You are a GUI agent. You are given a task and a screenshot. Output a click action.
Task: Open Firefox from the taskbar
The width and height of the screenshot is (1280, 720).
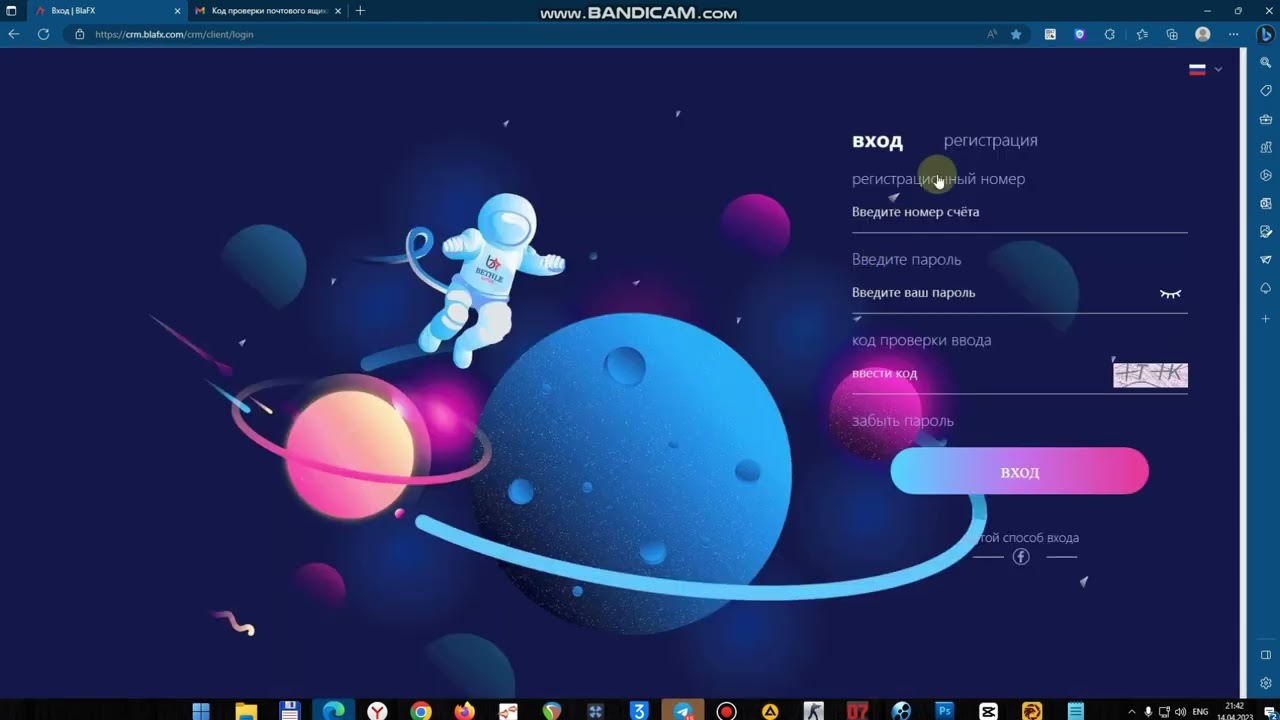point(465,711)
